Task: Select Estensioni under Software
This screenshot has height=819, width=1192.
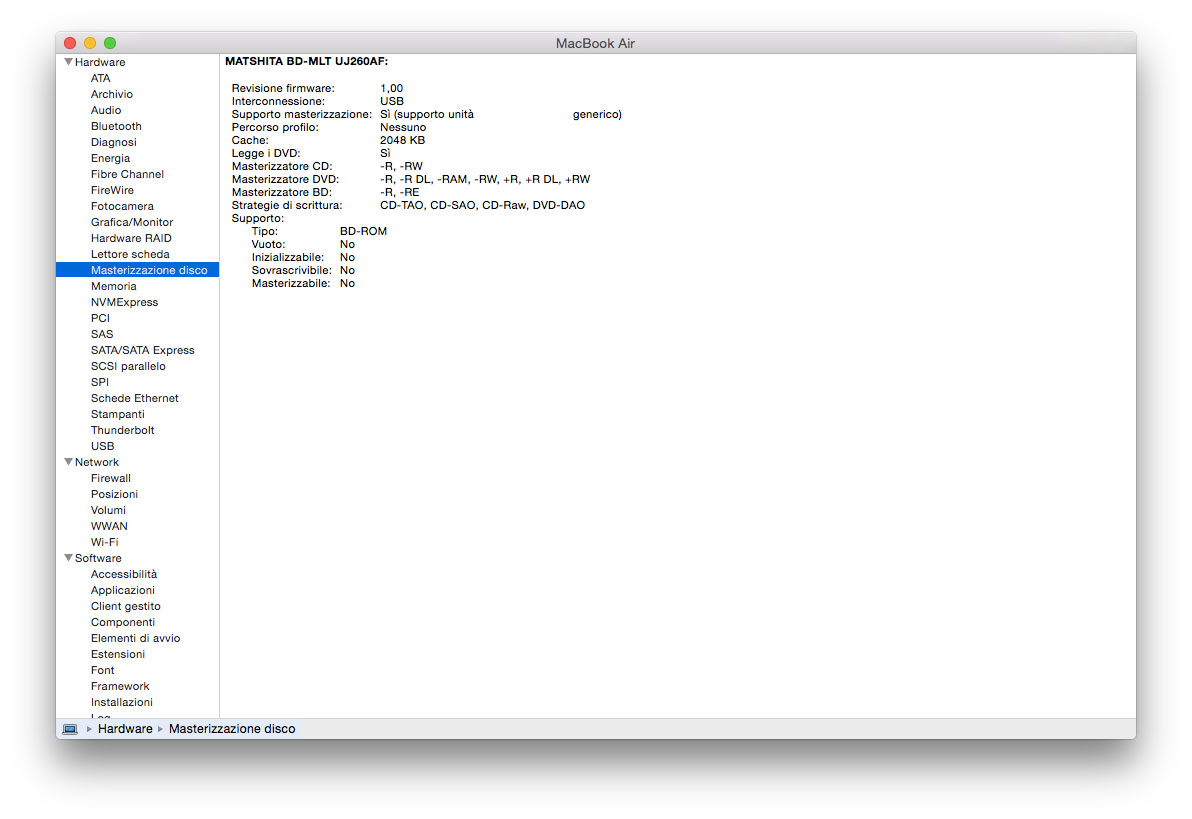Action: pos(118,653)
